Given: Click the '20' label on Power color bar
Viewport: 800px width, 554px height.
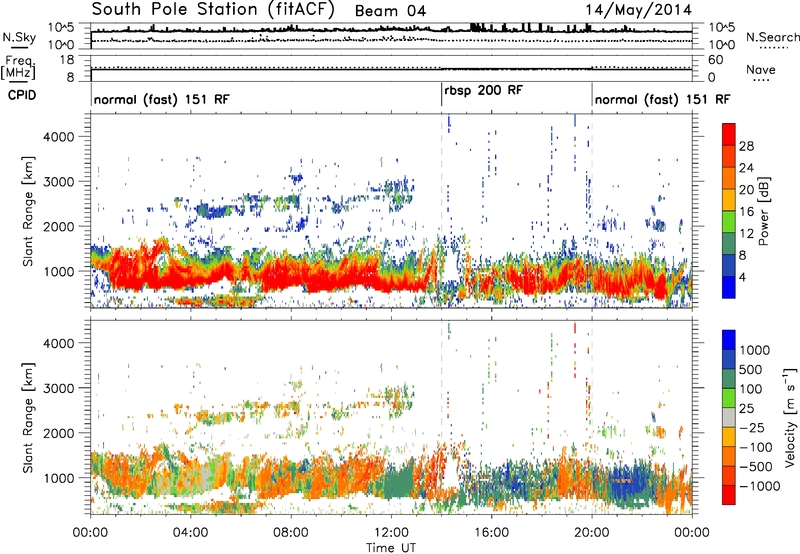Looking at the screenshot, I should pos(746,190).
